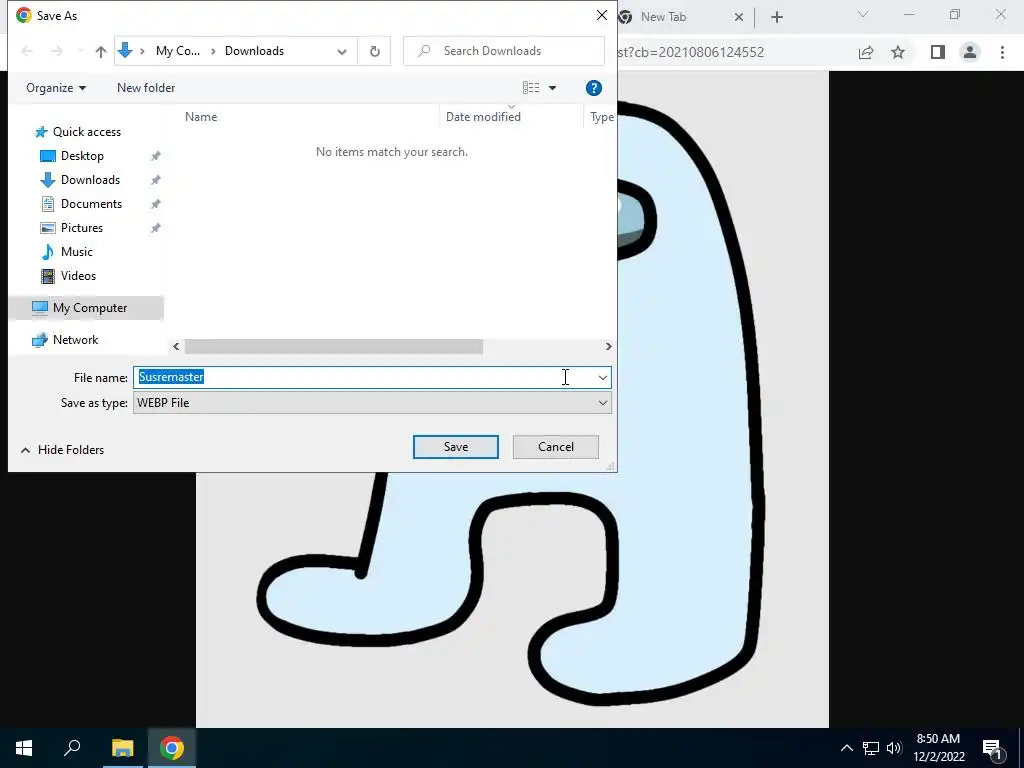Open the Chrome profile avatar
The image size is (1024, 768).
[970, 52]
